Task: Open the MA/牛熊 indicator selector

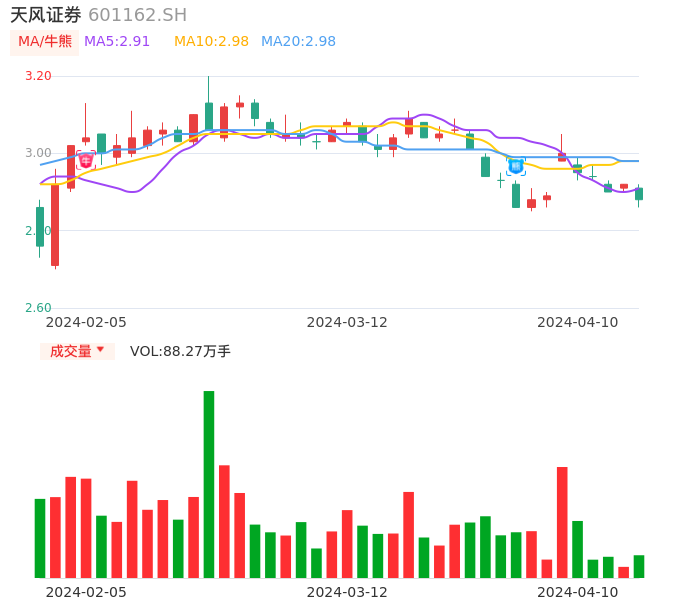Action: coord(45,42)
